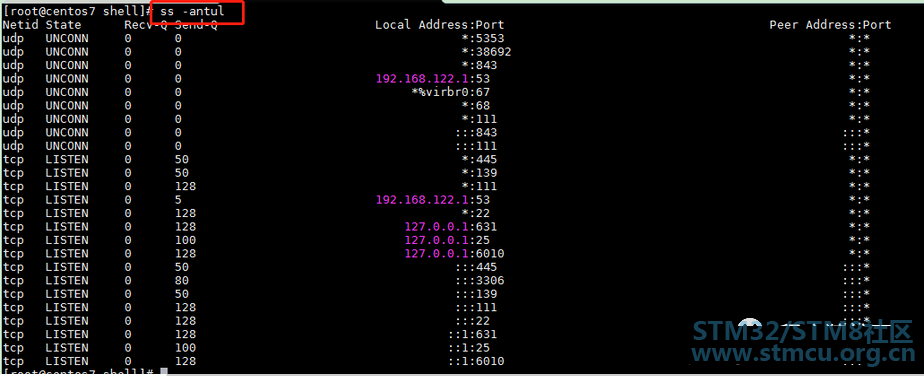Click '*:111' in the tcp LISTEN row
The image size is (924, 376).
click(479, 186)
